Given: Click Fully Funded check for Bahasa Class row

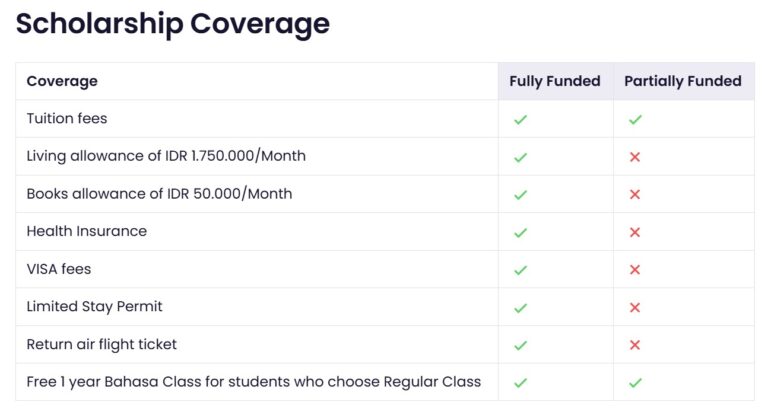Looking at the screenshot, I should tap(520, 382).
